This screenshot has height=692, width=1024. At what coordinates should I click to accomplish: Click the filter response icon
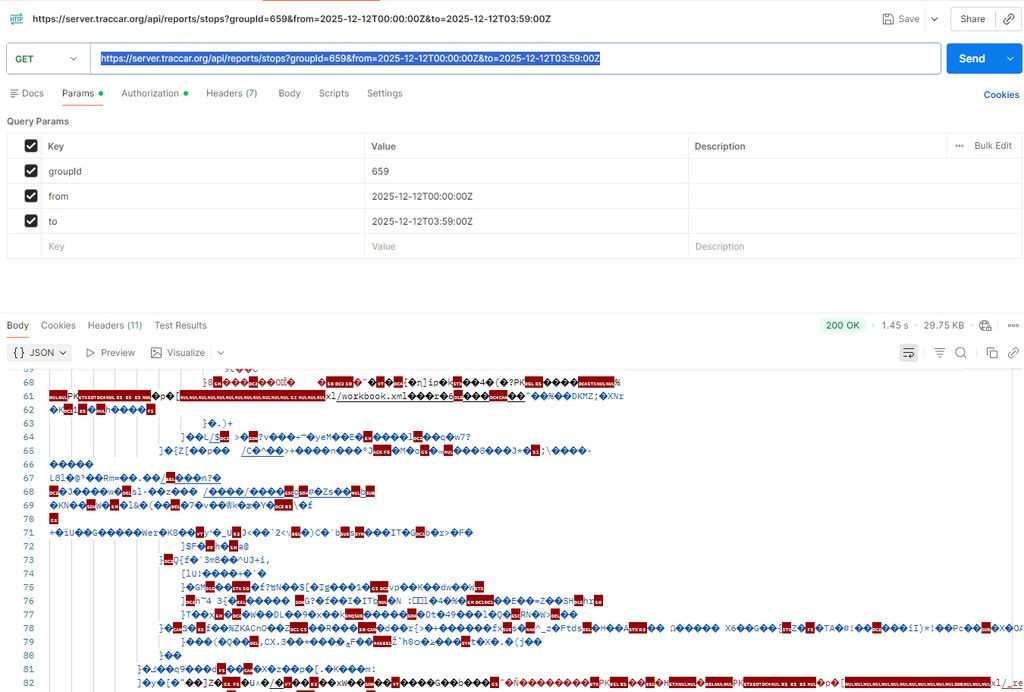click(939, 353)
